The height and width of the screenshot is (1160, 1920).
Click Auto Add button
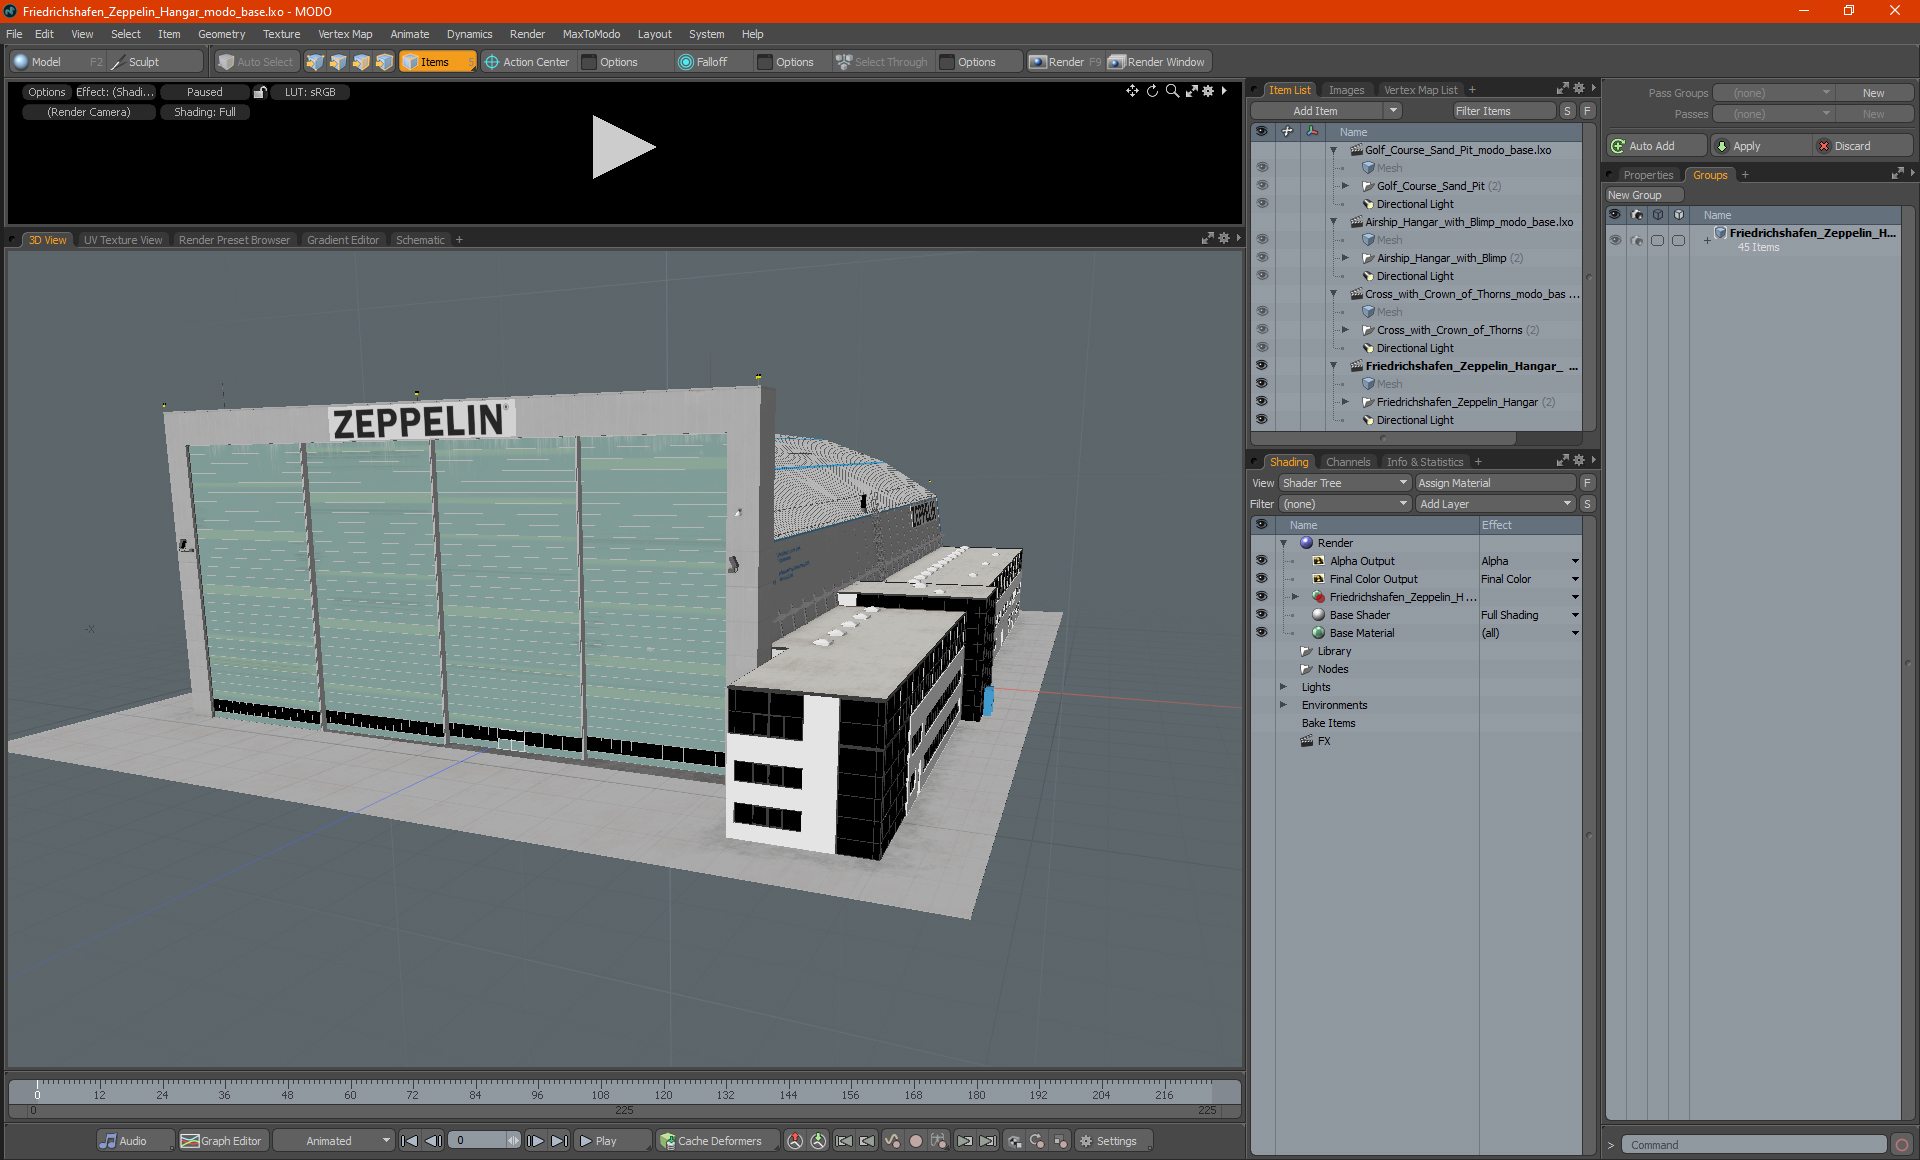coord(1655,146)
